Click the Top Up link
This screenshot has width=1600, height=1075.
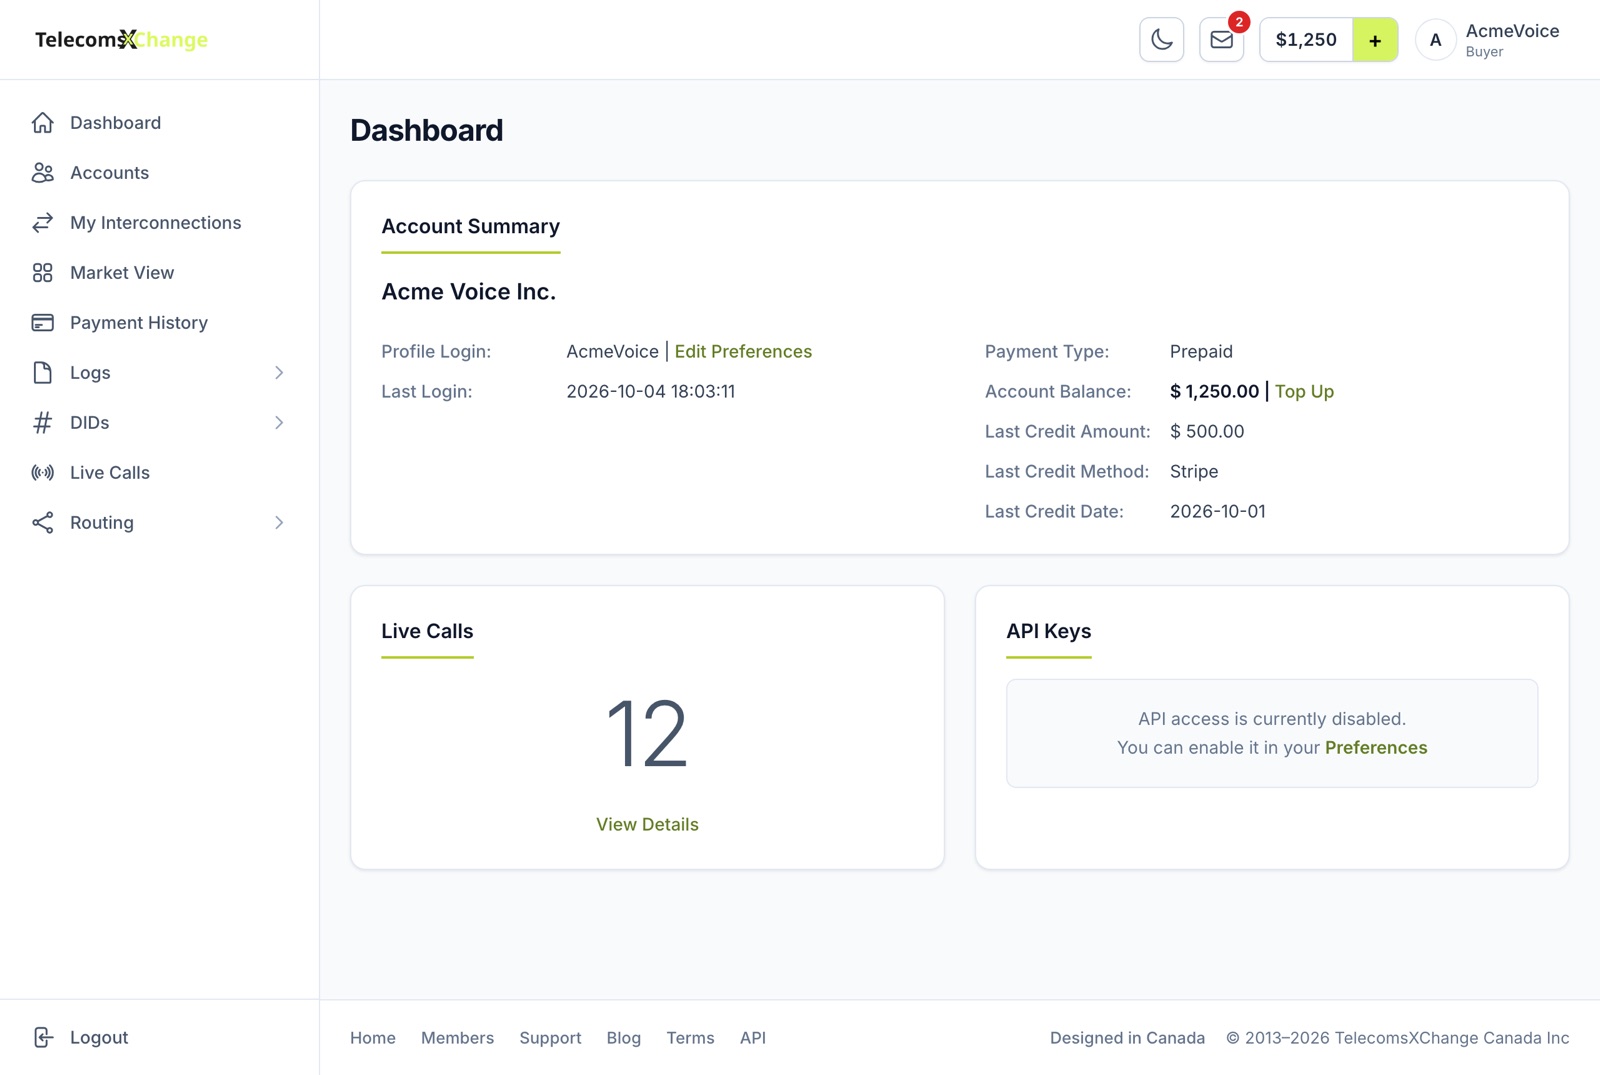coord(1304,391)
